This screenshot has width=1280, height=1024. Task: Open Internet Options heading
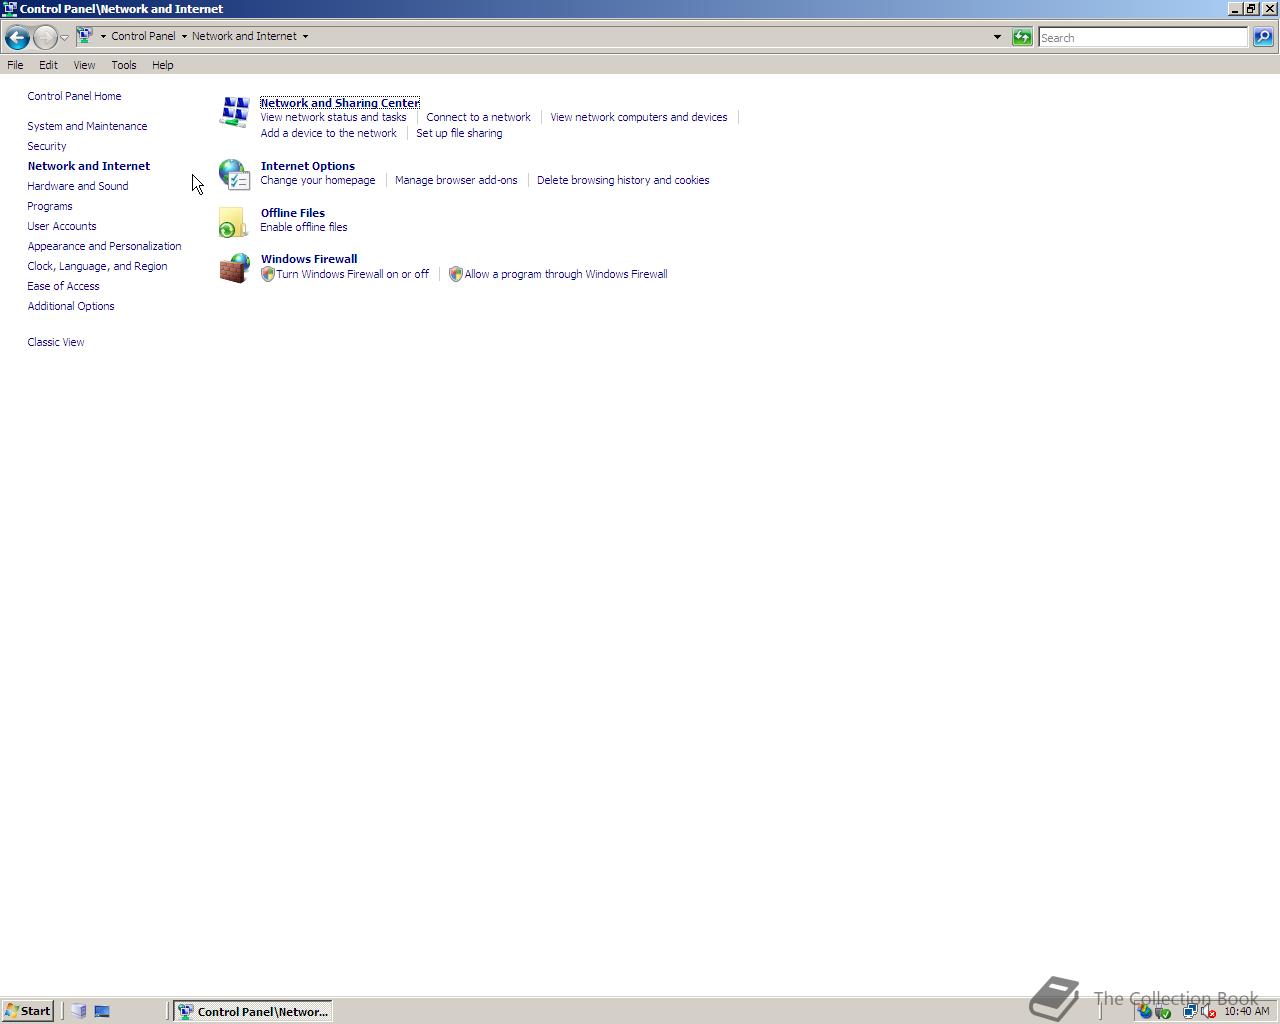[308, 166]
